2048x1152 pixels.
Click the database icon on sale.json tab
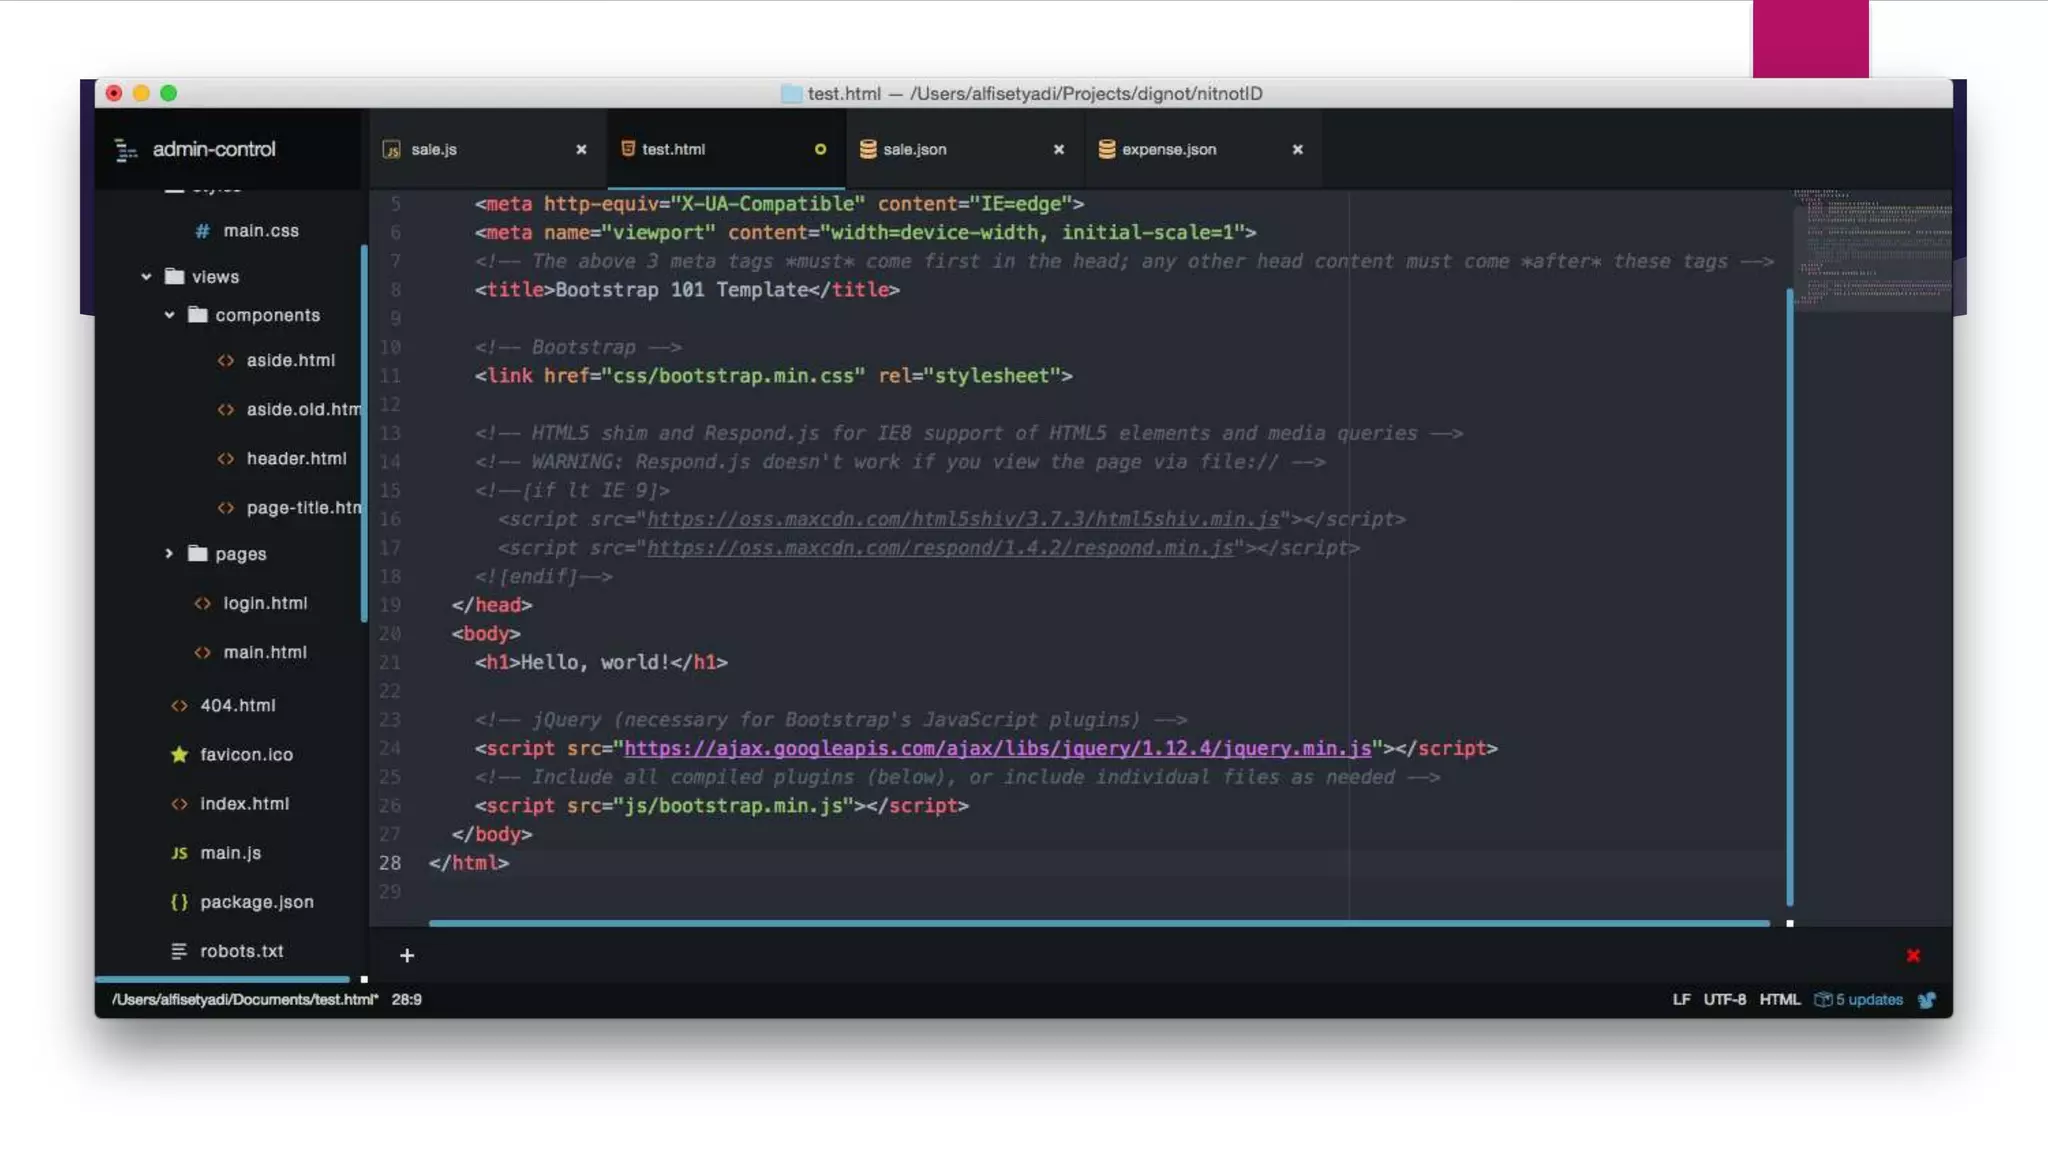click(868, 149)
